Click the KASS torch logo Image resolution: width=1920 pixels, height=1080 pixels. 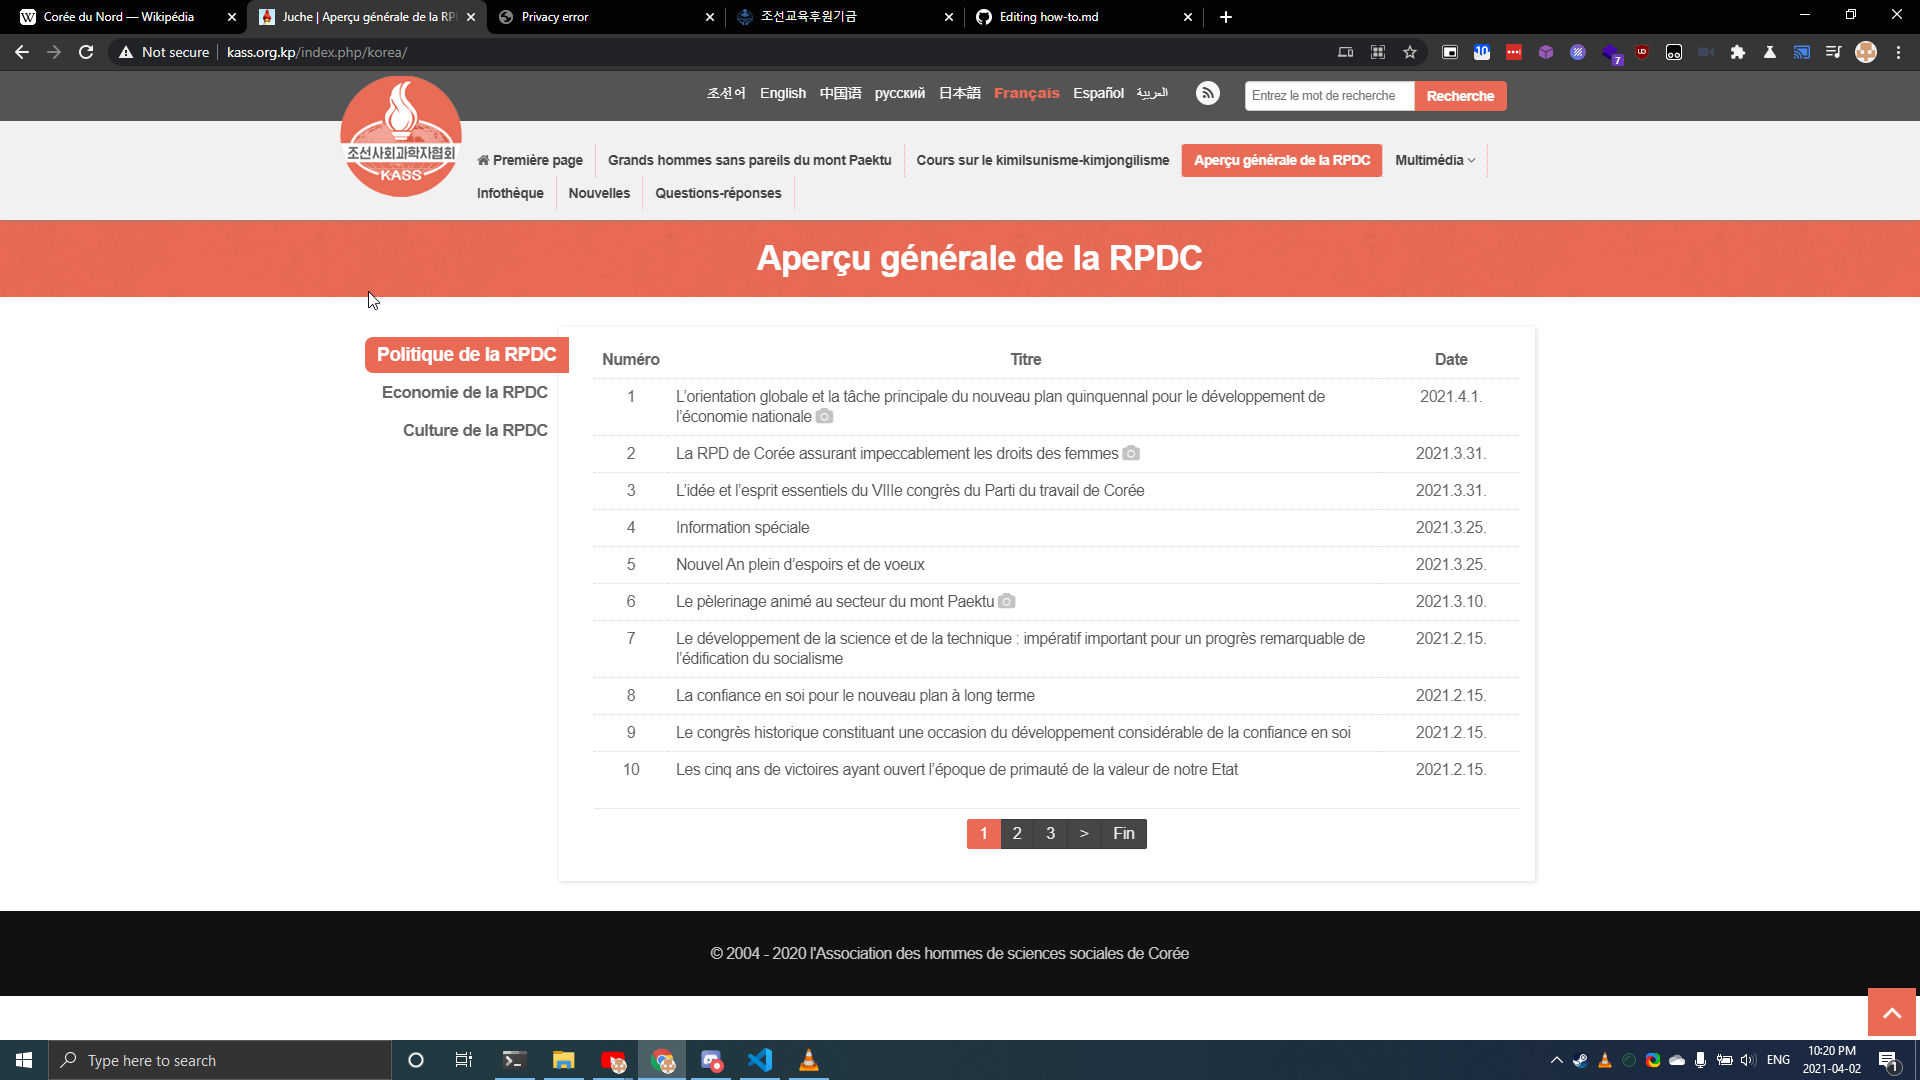401,136
